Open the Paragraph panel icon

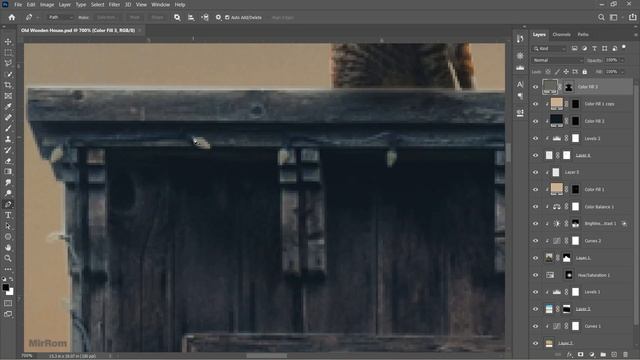520,96
